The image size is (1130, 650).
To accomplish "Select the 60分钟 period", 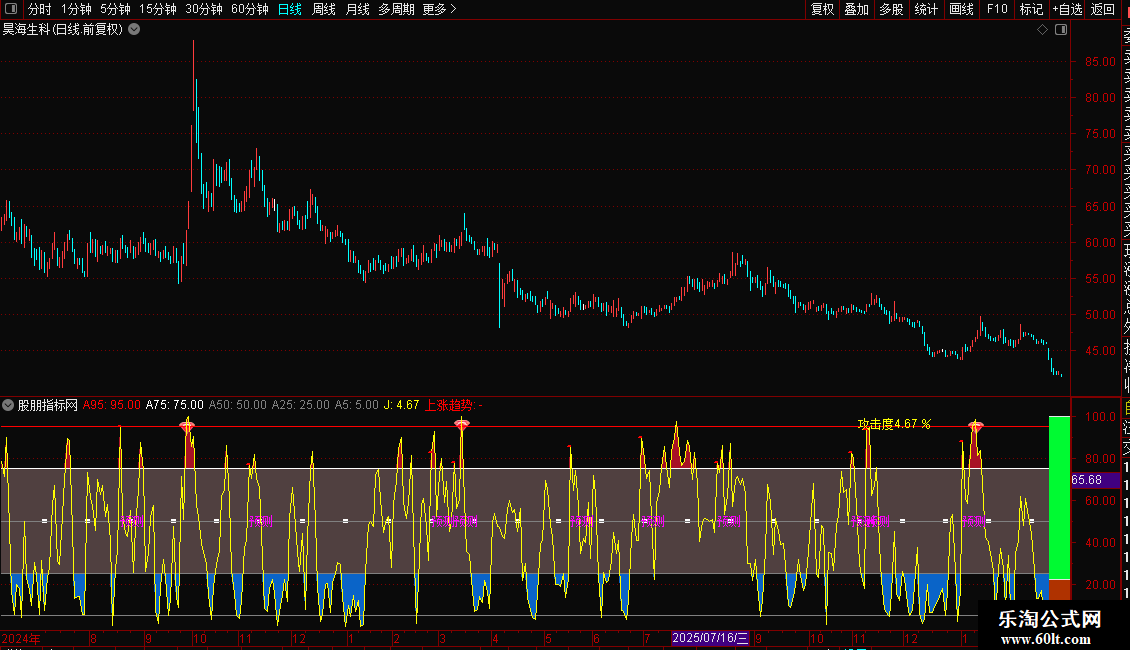I will click(x=250, y=9).
